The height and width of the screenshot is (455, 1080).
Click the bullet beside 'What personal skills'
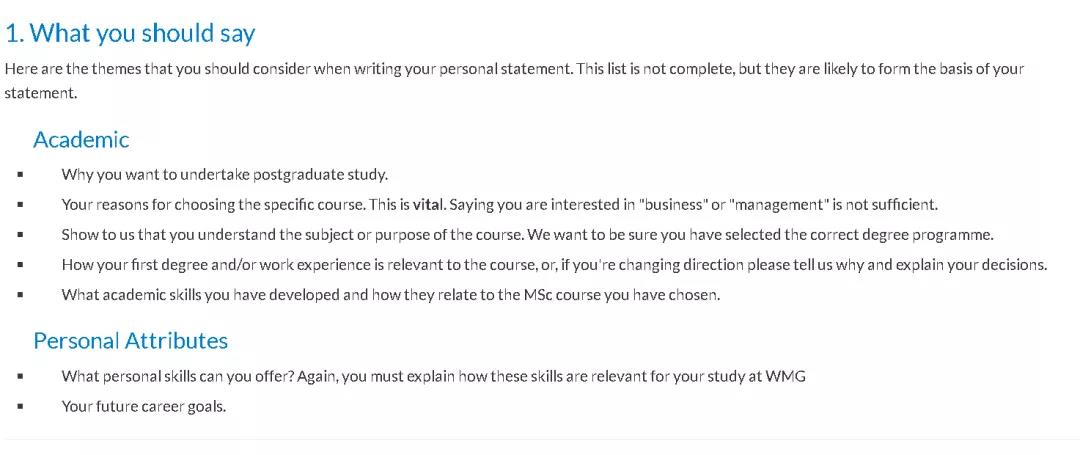tap(21, 377)
